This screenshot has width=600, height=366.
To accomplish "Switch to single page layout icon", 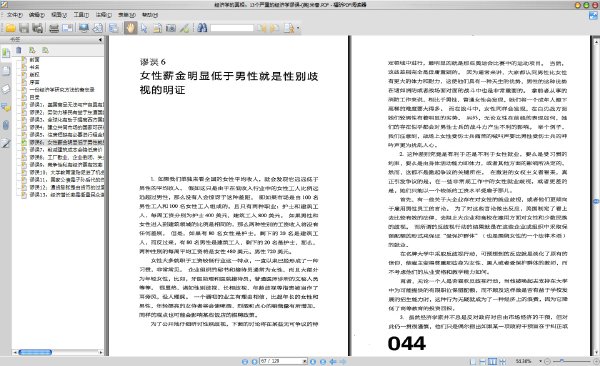I will (x=473, y=361).
